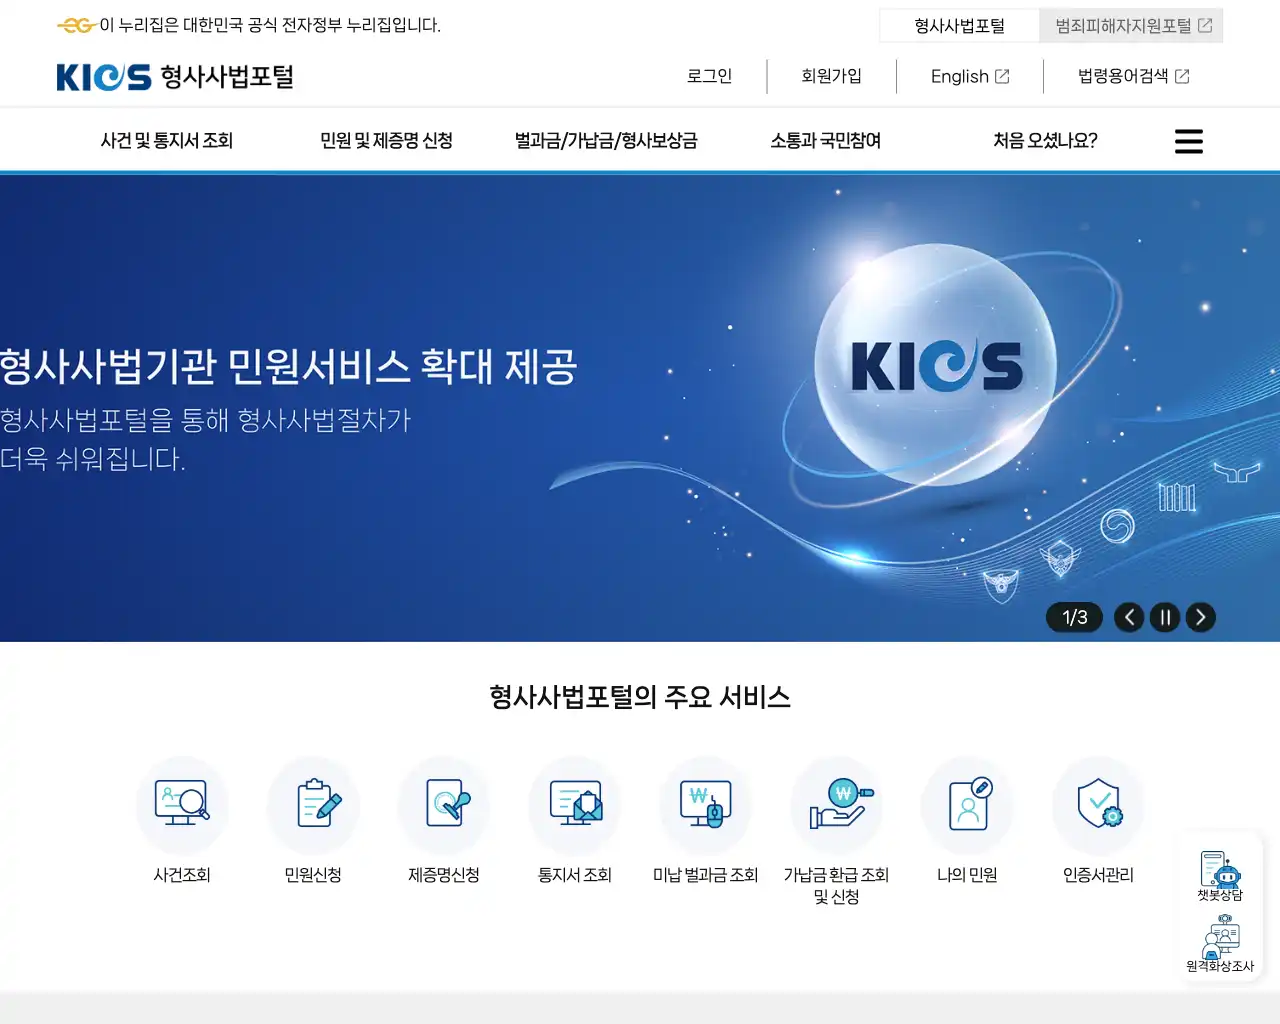Click the KICS 형사사법포털 logo
Viewport: 1280px width, 1024px height.
[x=175, y=77]
